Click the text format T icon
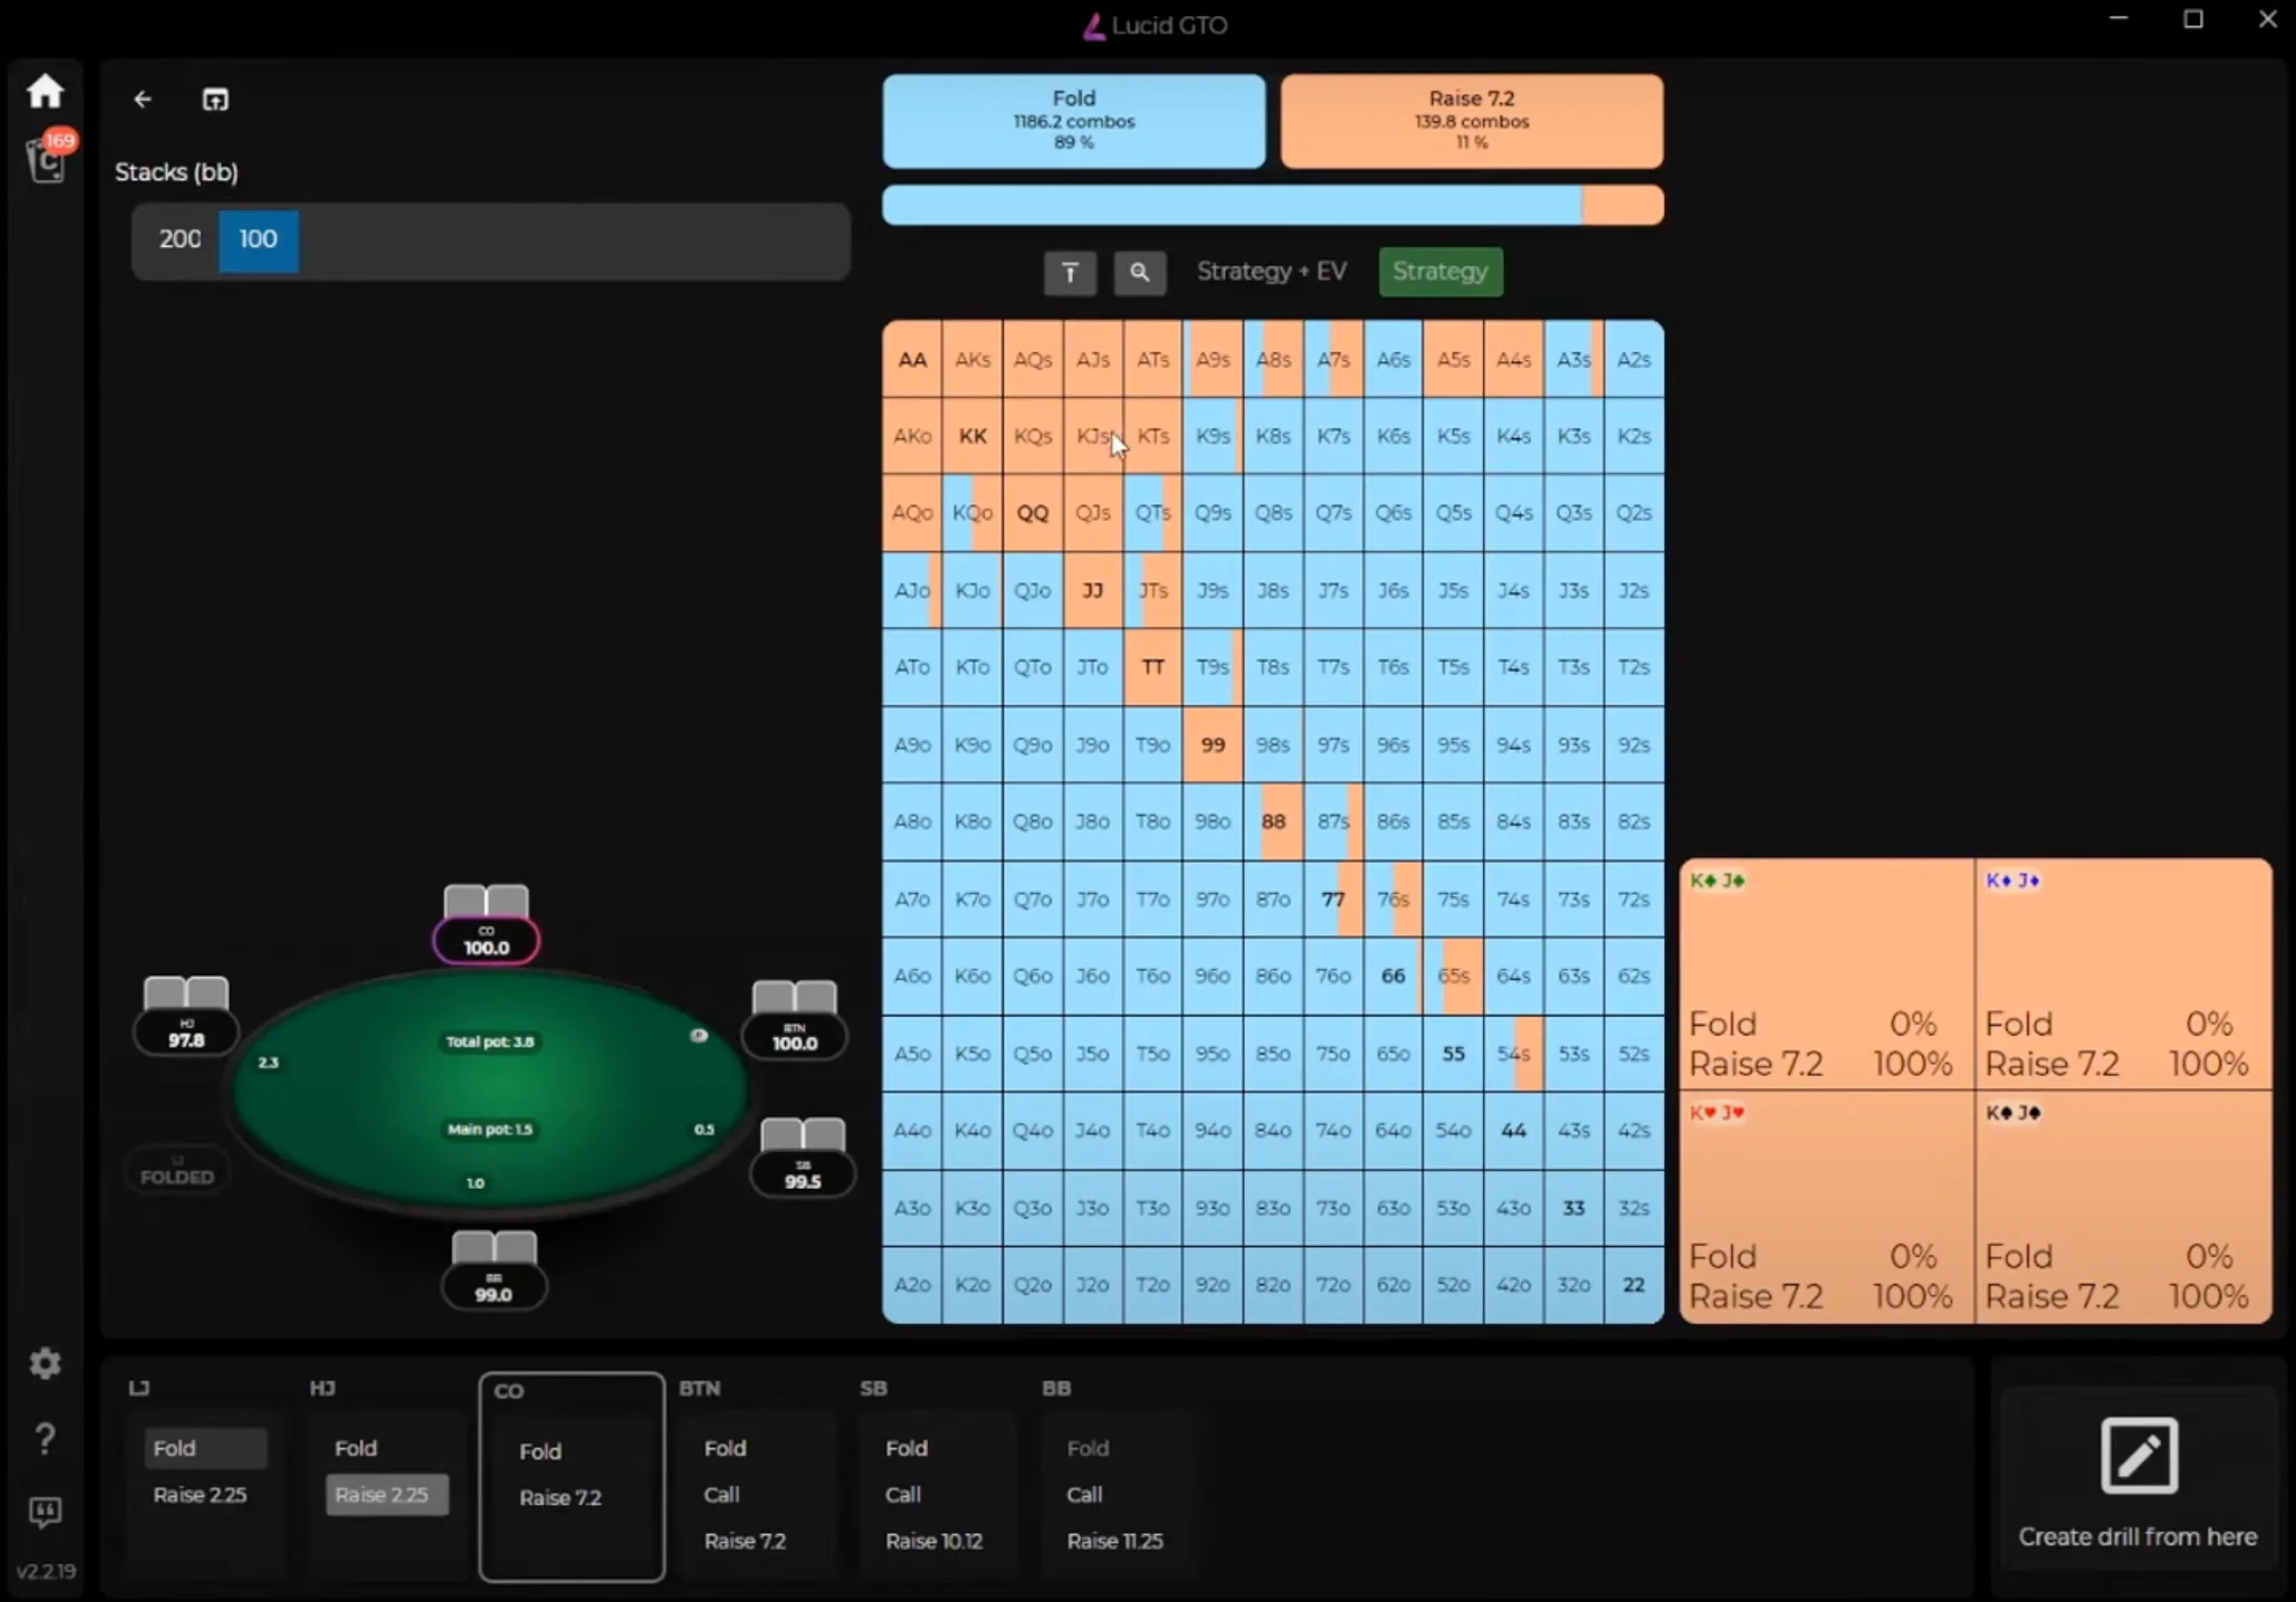This screenshot has height=1602, width=2296. click(x=1069, y=272)
